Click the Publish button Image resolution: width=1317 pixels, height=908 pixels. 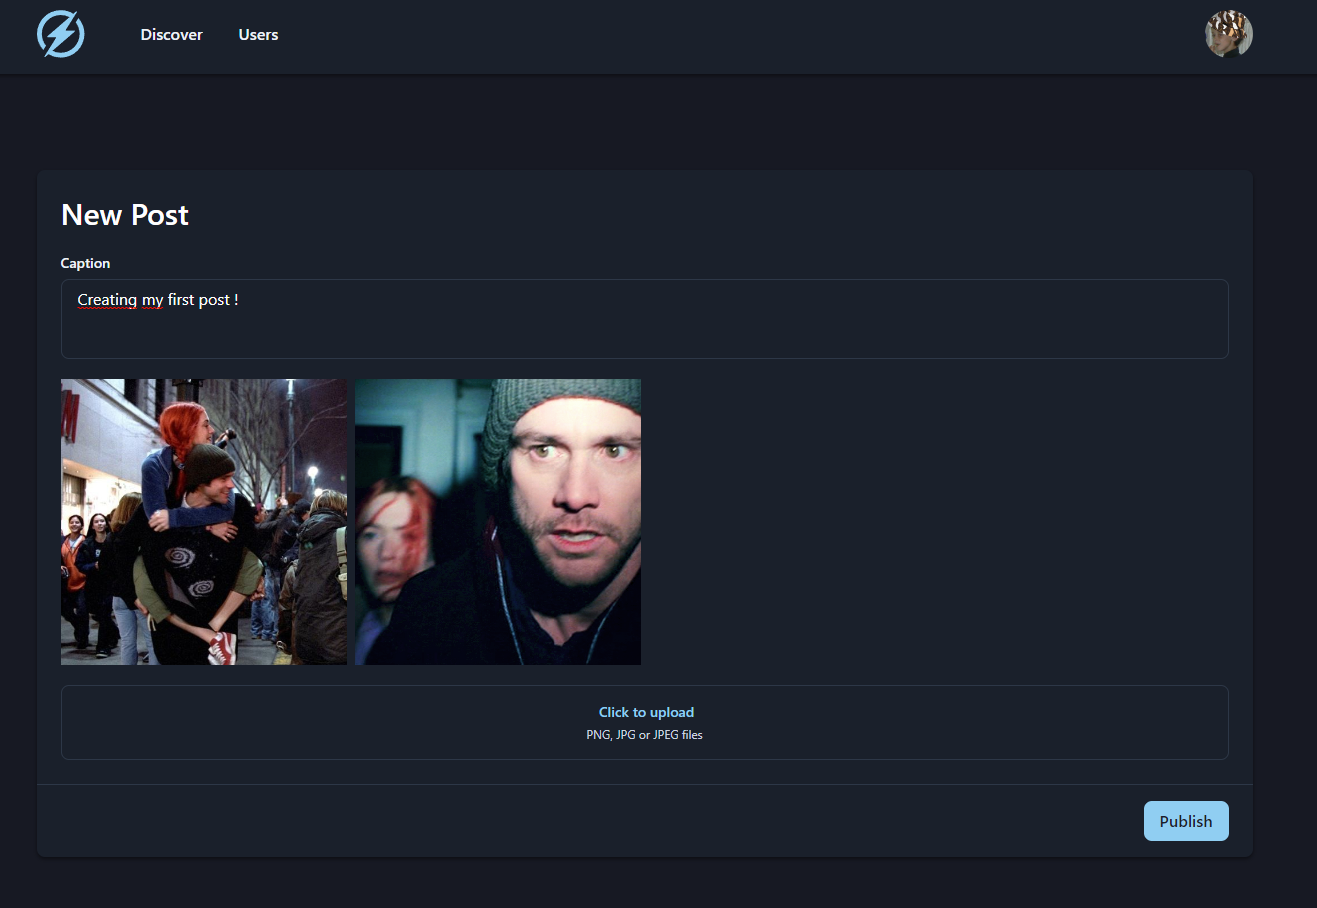(1186, 821)
